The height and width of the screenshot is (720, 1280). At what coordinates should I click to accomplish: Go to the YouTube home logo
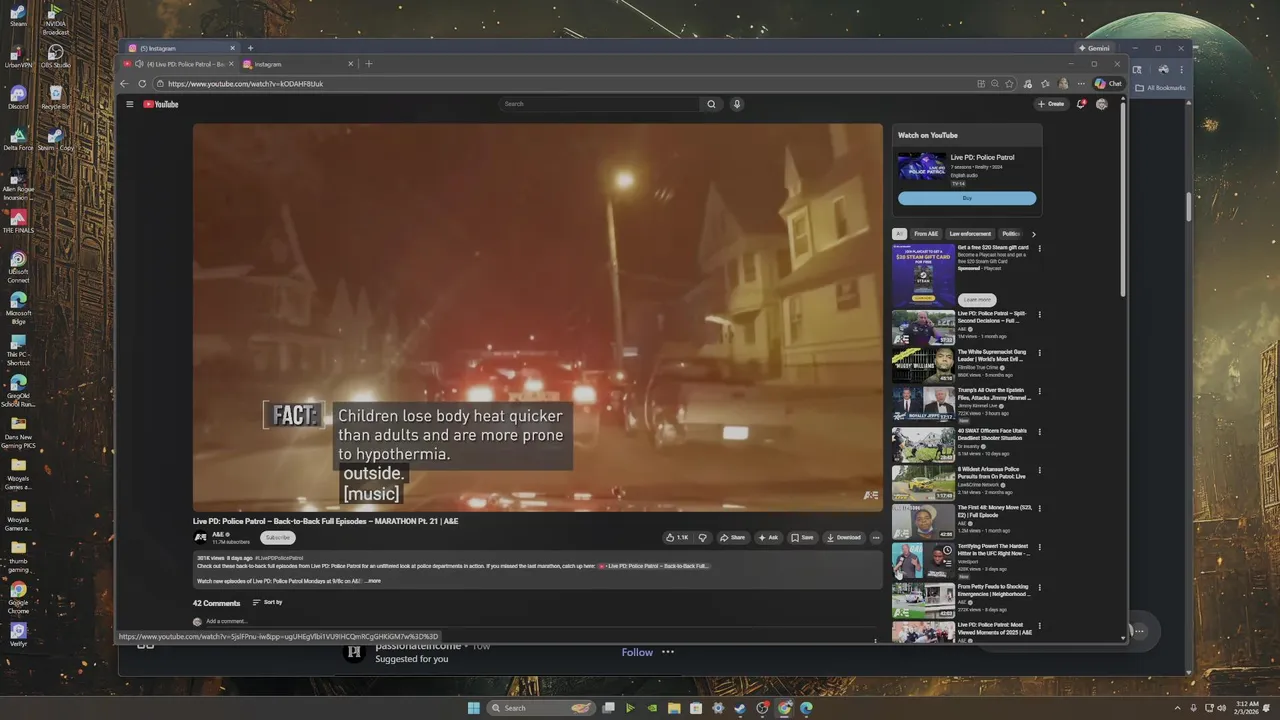coord(161,104)
